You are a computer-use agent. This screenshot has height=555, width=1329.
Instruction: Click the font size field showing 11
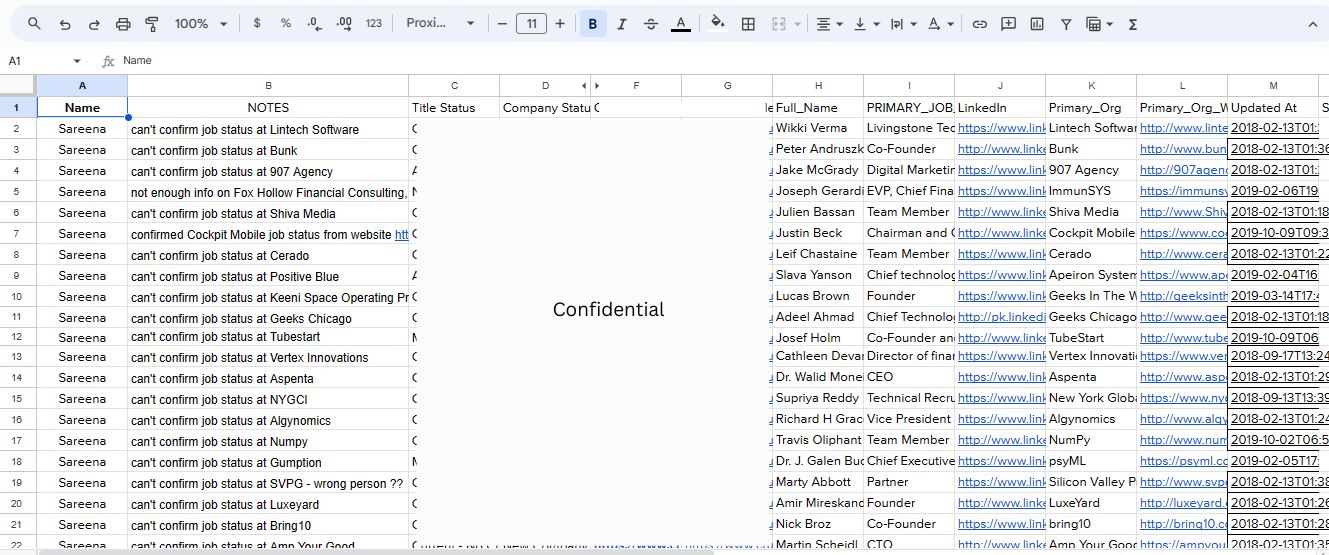coord(531,24)
